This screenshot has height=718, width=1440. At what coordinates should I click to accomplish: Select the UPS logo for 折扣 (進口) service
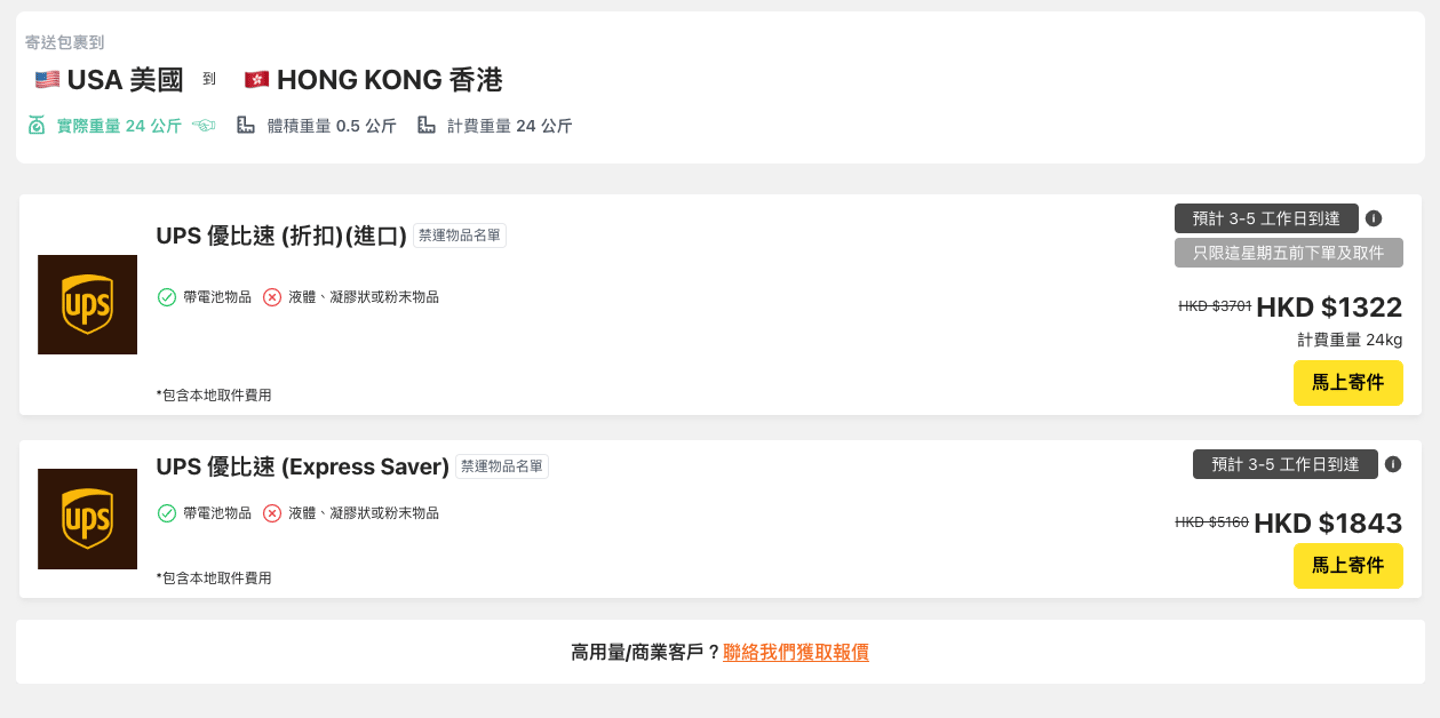(x=88, y=304)
